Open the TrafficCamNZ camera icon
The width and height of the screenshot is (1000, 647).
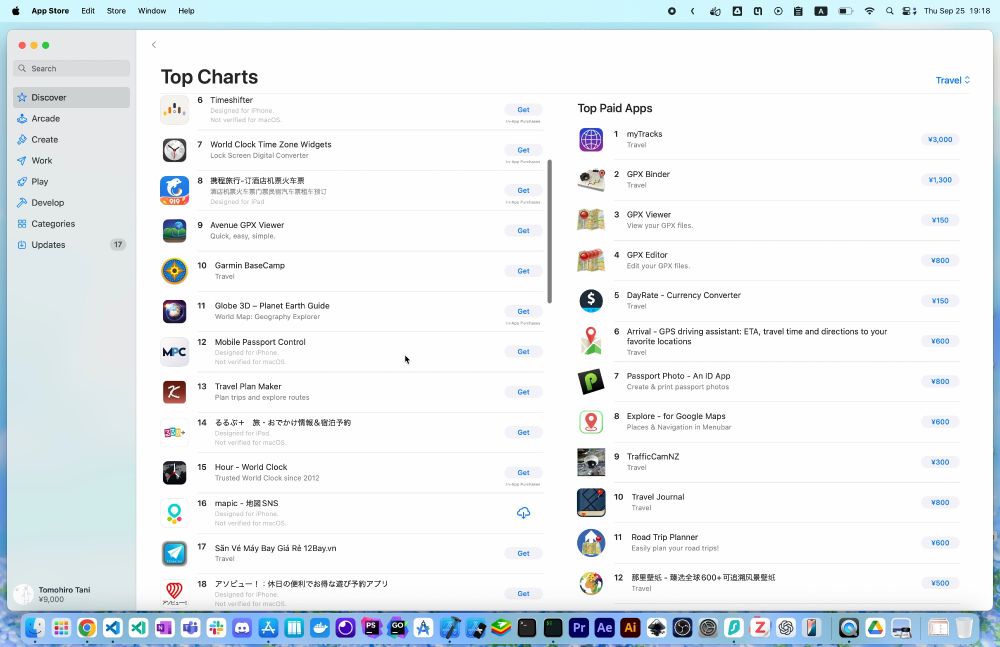591,462
